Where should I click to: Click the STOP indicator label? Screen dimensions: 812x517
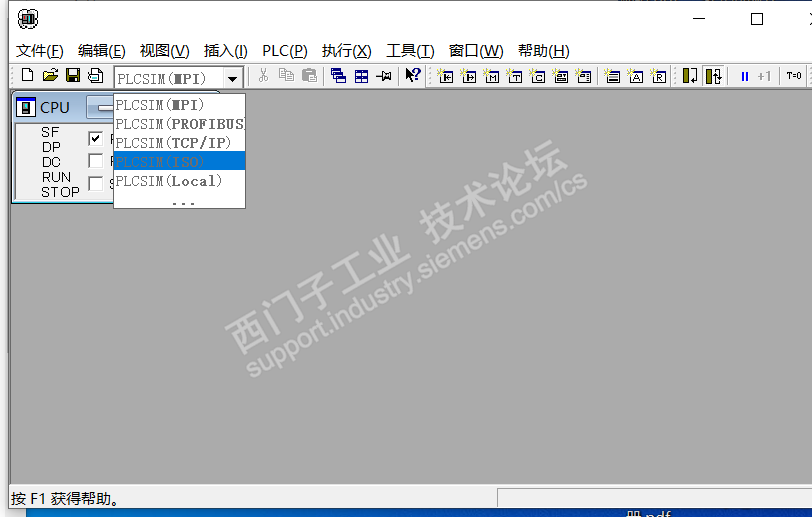60,192
